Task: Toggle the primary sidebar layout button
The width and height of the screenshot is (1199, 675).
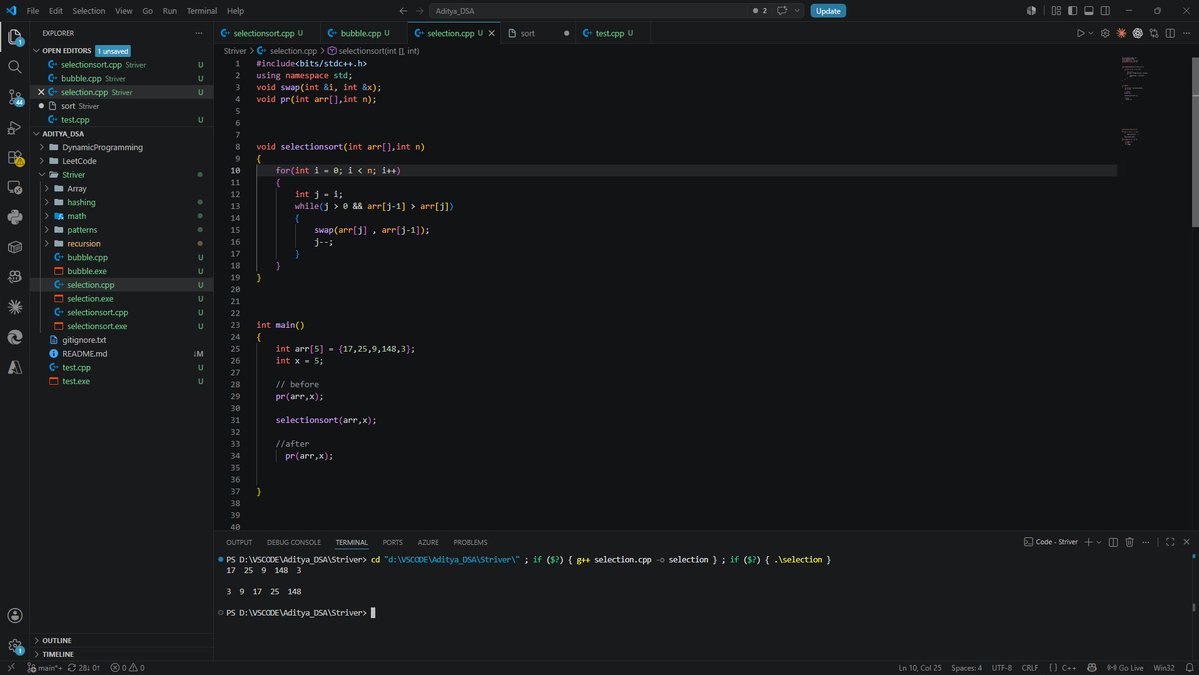Action: click(x=1073, y=11)
